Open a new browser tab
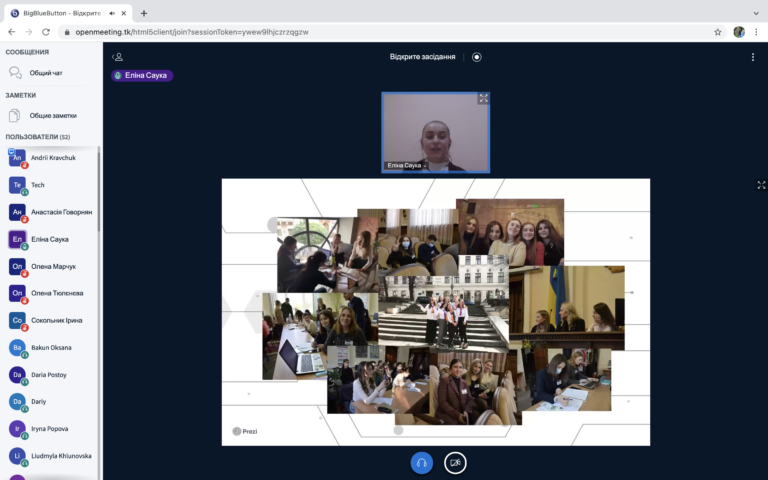This screenshot has width=768, height=480. point(144,13)
